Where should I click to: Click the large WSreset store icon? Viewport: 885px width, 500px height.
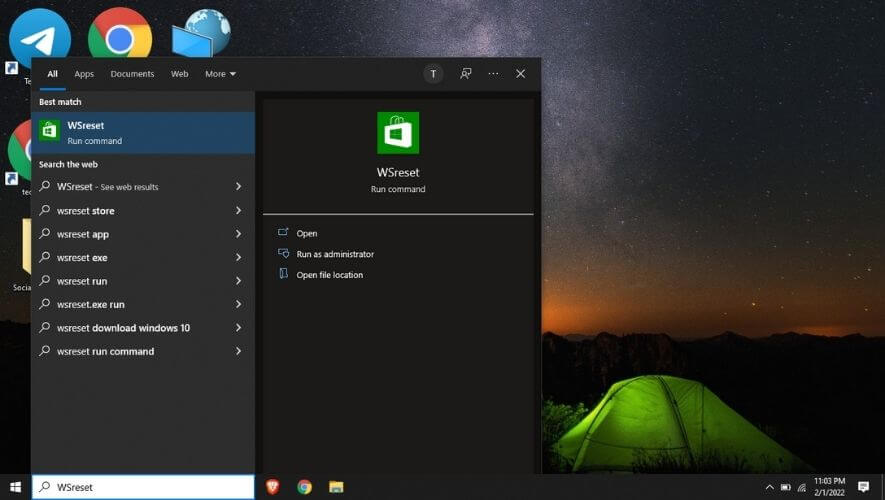click(398, 133)
